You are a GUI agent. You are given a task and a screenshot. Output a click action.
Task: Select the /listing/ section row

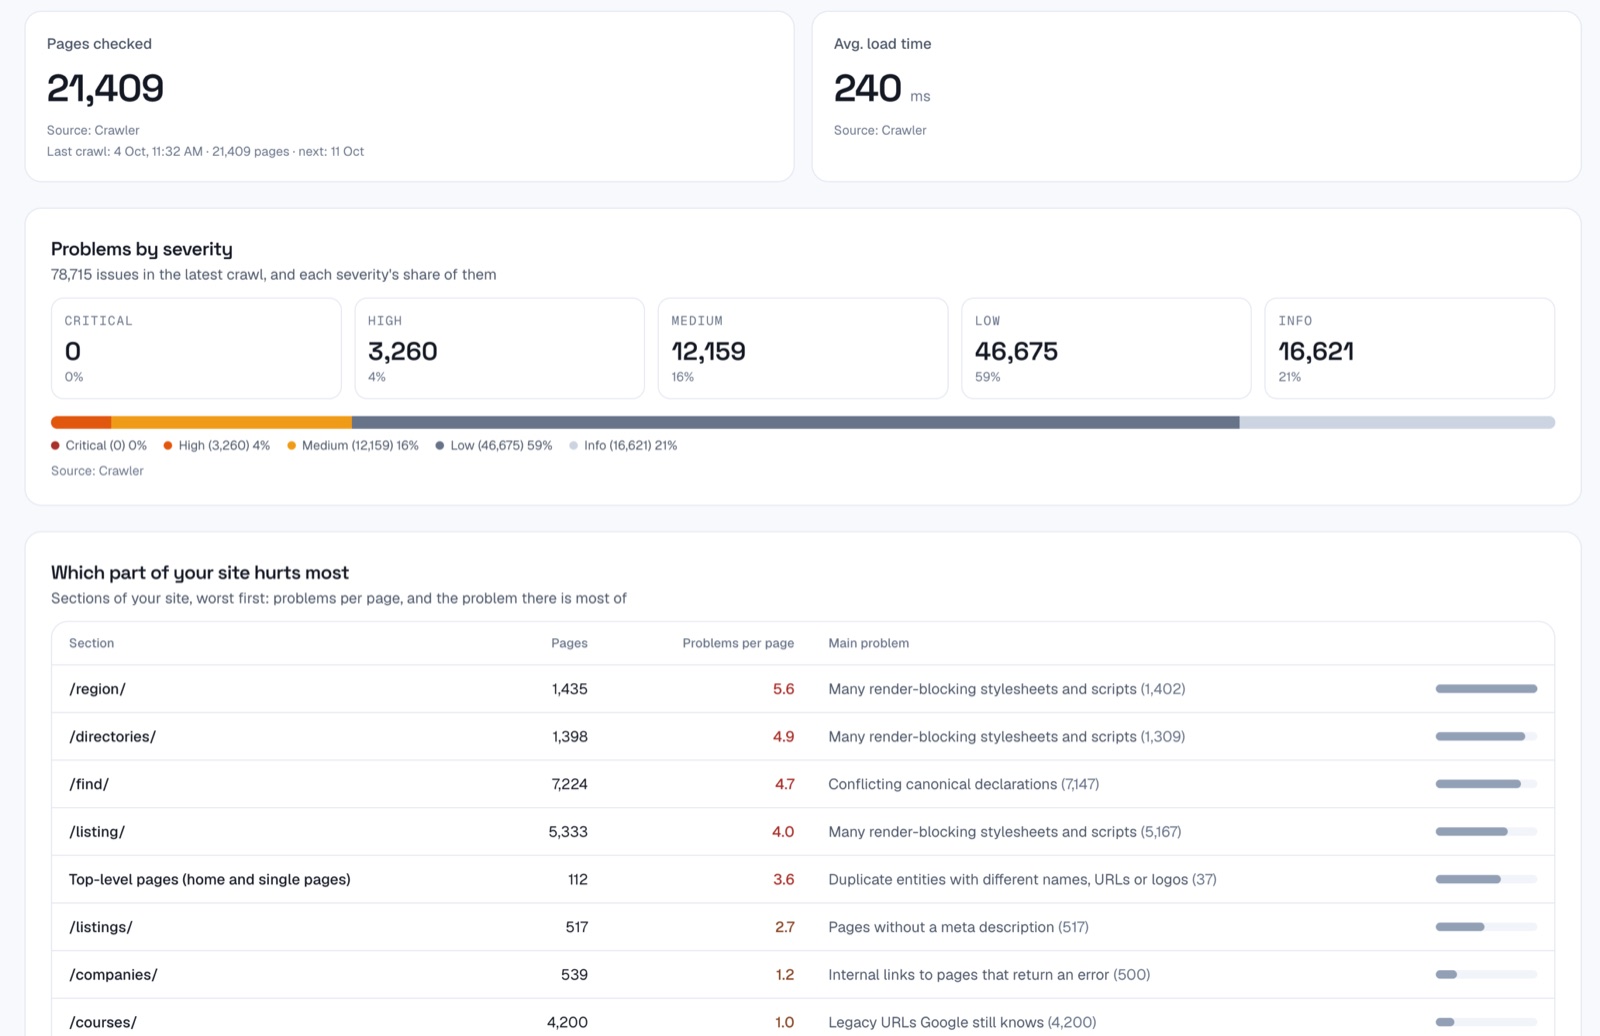tap(803, 831)
